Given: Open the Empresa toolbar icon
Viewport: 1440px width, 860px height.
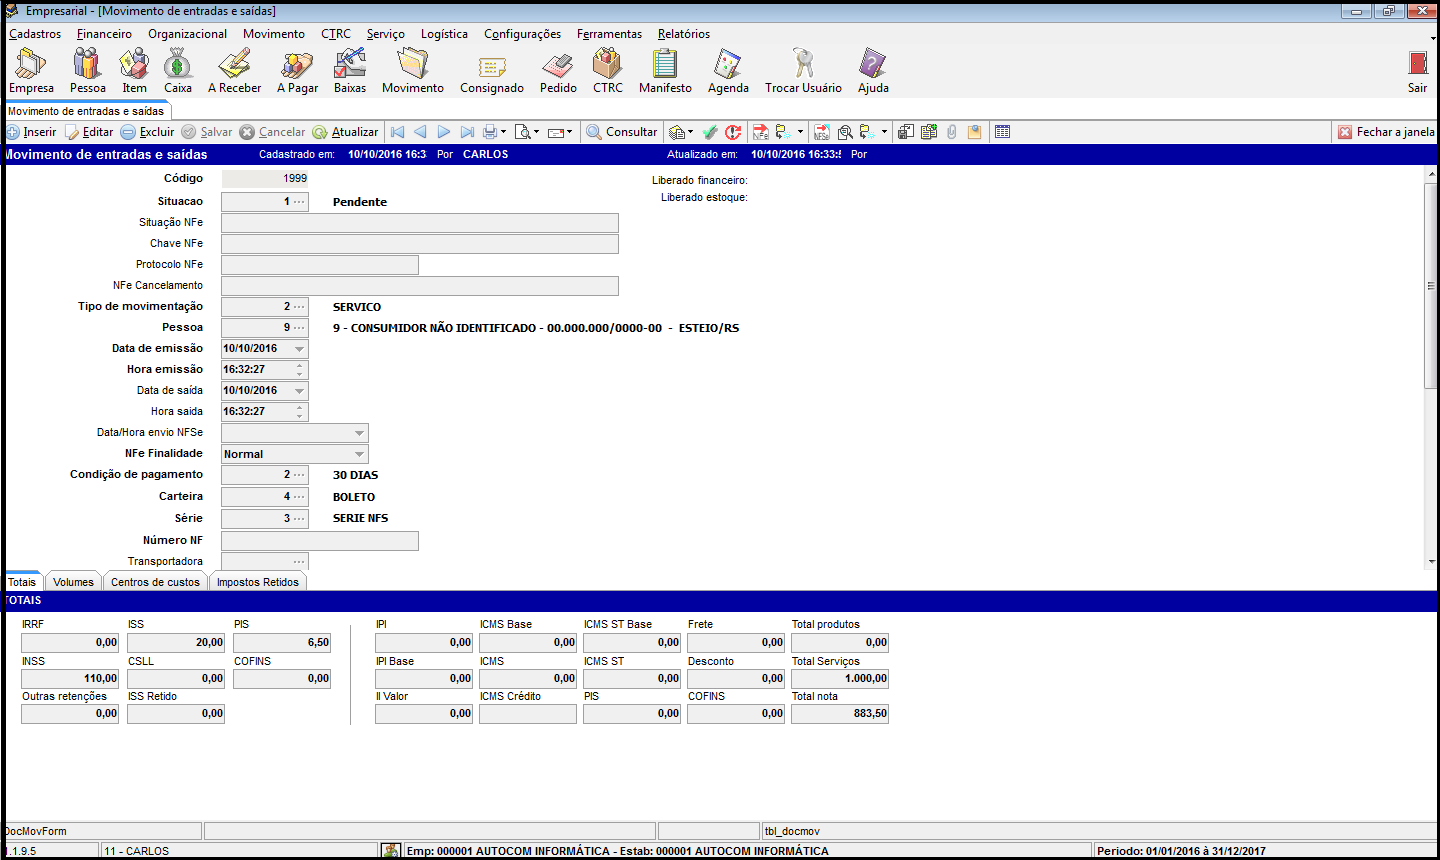Looking at the screenshot, I should click(31, 70).
